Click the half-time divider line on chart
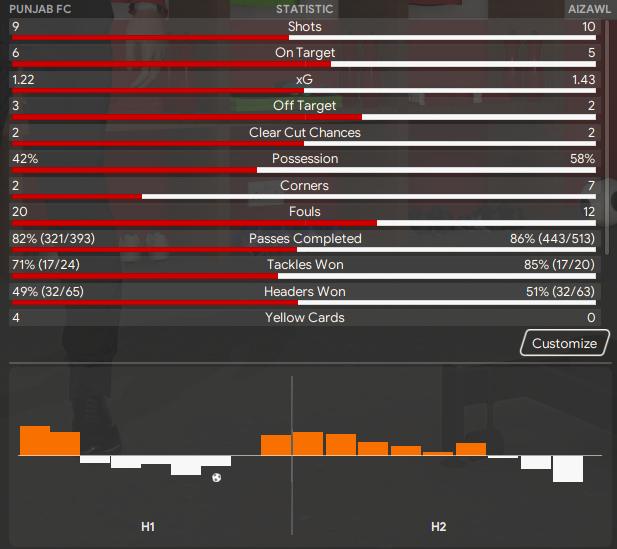Screen dimensions: 617x549 [x=292, y=455]
